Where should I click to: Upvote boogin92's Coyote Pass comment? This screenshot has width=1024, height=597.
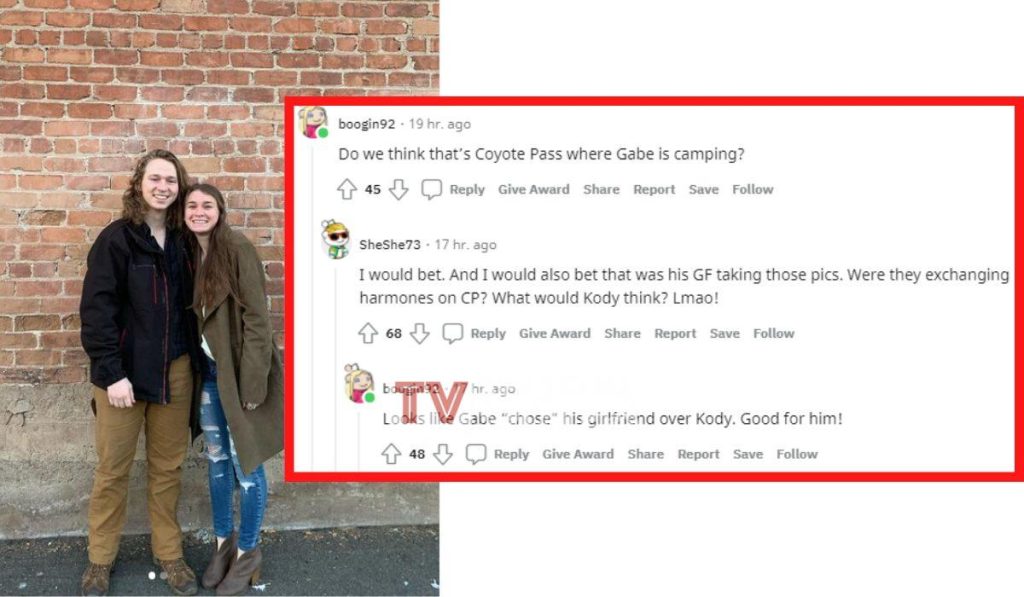pos(346,189)
